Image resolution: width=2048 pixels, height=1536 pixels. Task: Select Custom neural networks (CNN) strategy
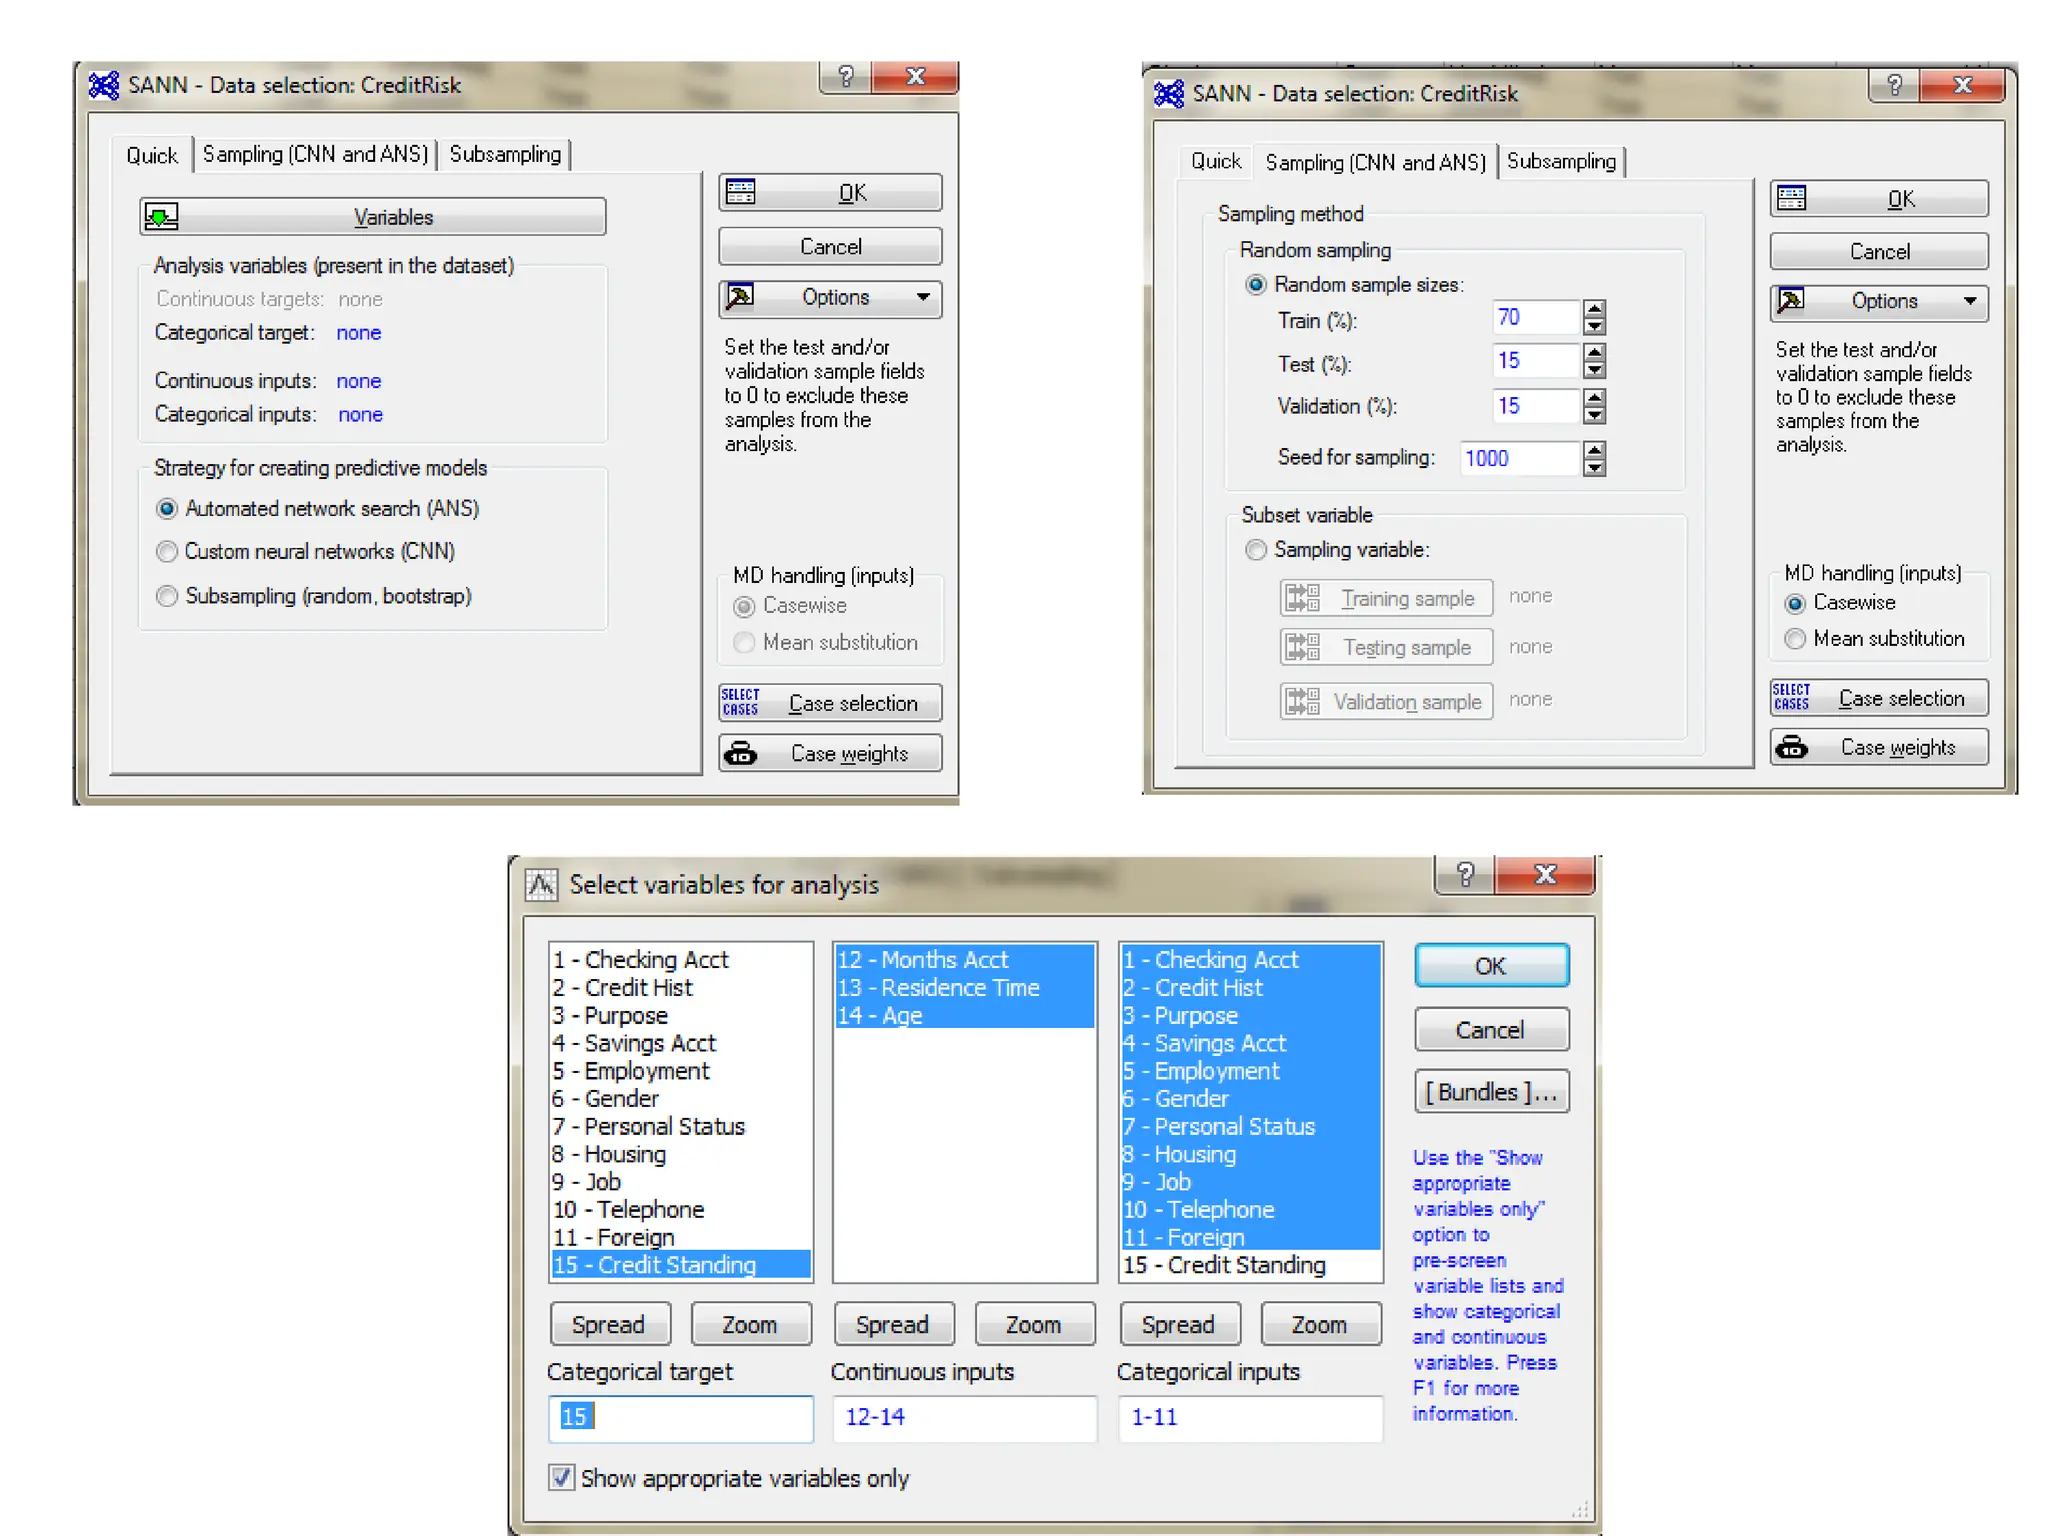point(167,552)
